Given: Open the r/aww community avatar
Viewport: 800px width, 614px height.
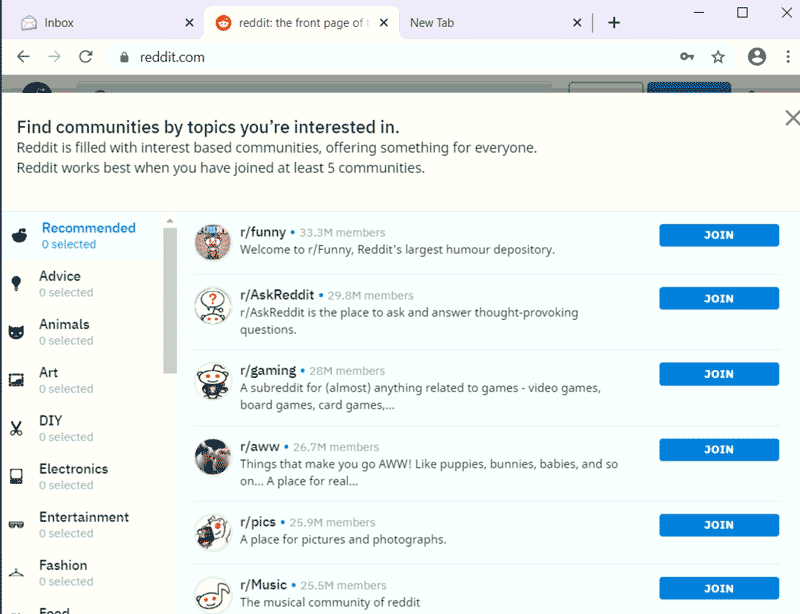Looking at the screenshot, I should 213,456.
